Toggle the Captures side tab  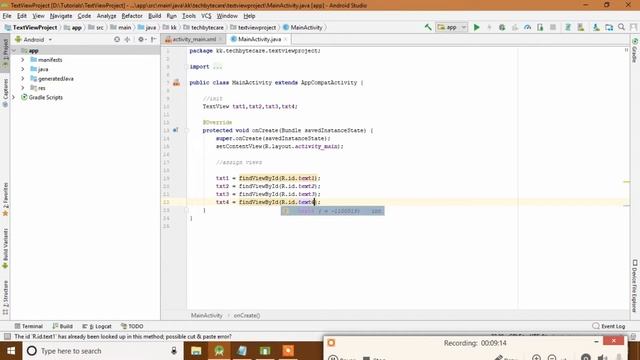coord(5,93)
